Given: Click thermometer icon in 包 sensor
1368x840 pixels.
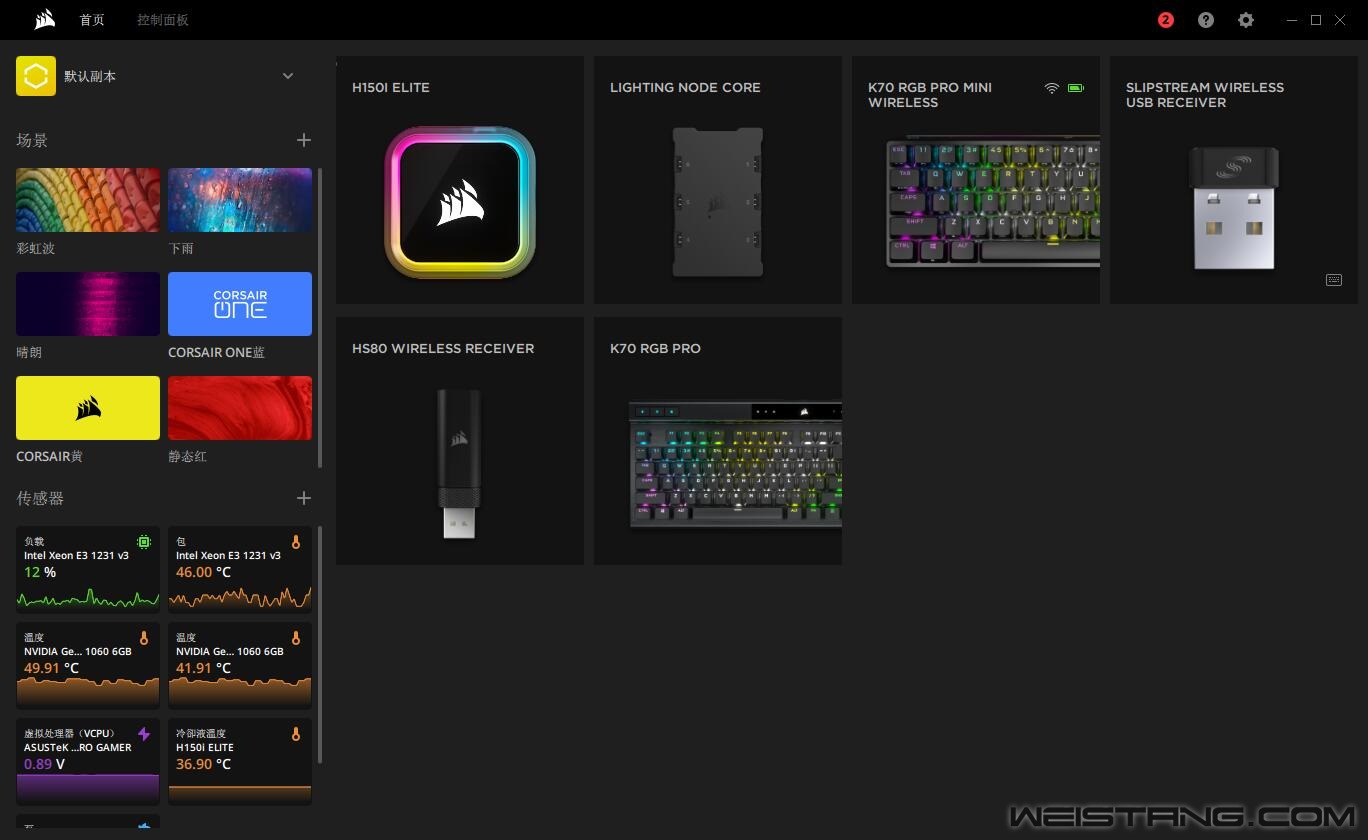Looking at the screenshot, I should point(296,542).
